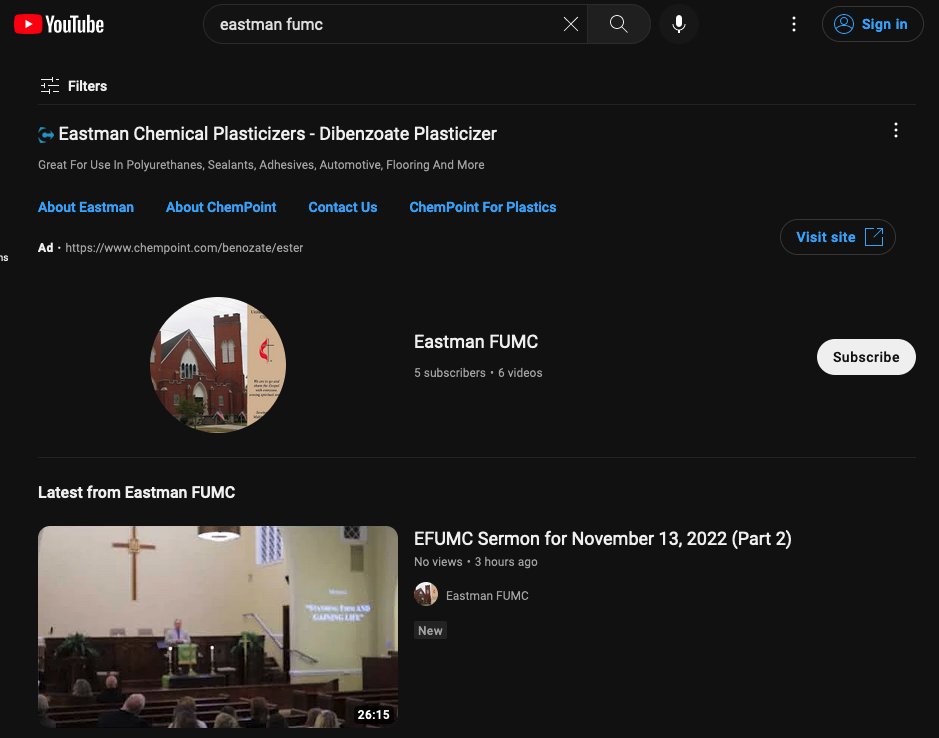The height and width of the screenshot is (738, 939).
Task: Open the EFUMC Sermon November 13 video title
Action: 602,538
